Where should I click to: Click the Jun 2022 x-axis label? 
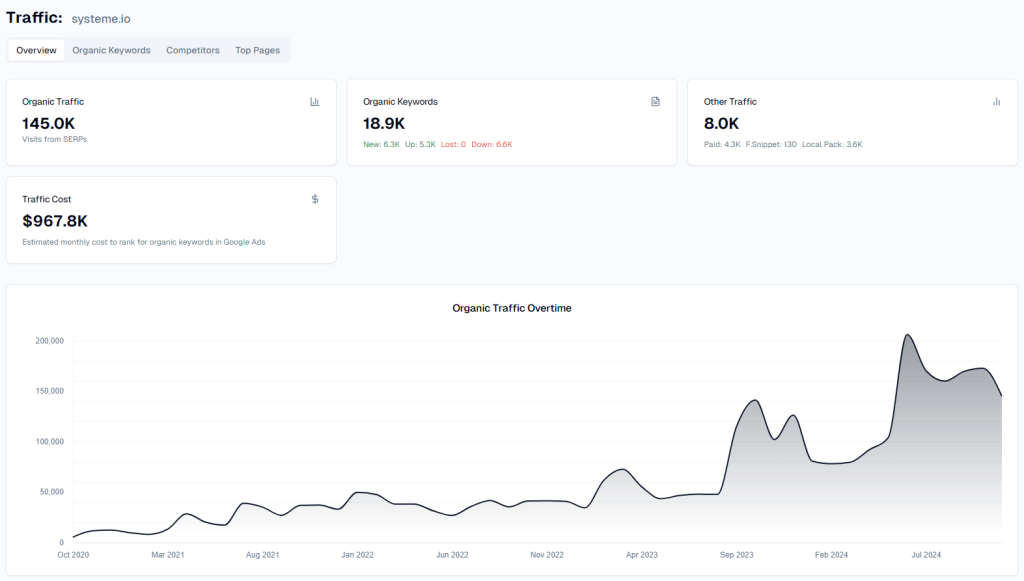click(x=452, y=555)
